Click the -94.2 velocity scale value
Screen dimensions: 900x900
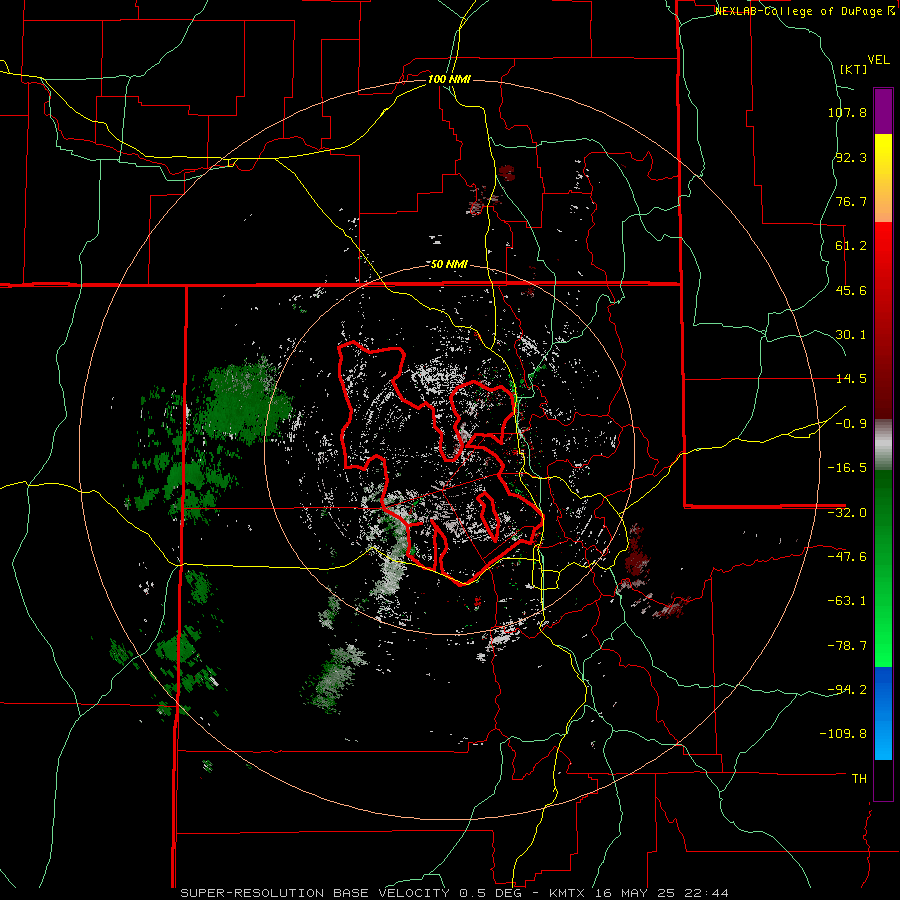(x=847, y=689)
